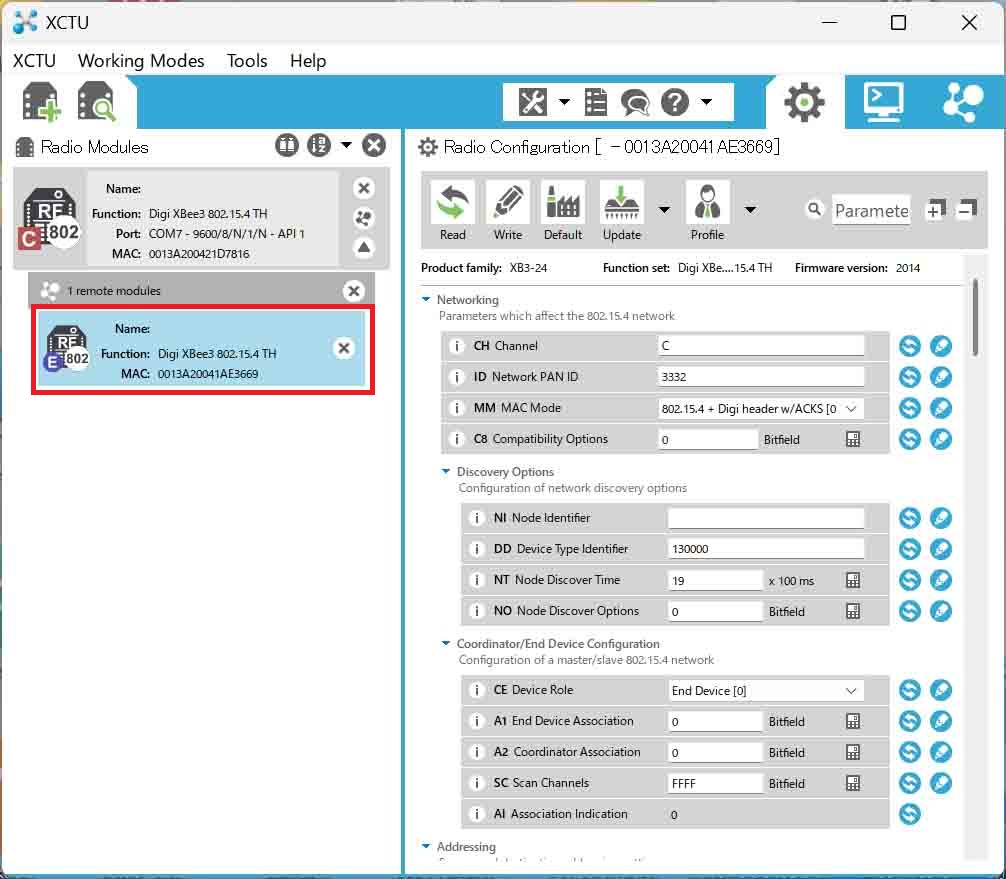1006x879 pixels.
Task: Open calculator for C8 Compatibility Options
Action: point(853,439)
